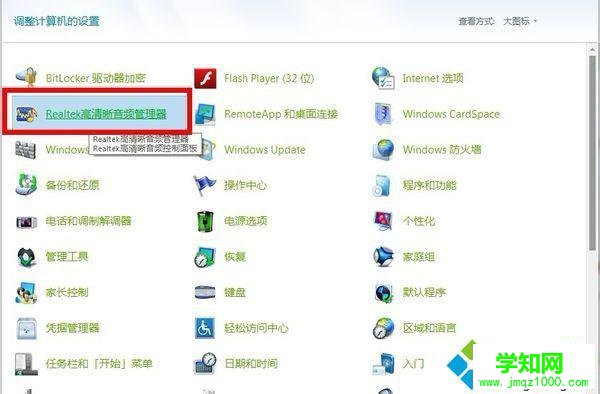Open the 键盘 keyboard icon
Screen dimensions: 600x394
click(x=205, y=292)
